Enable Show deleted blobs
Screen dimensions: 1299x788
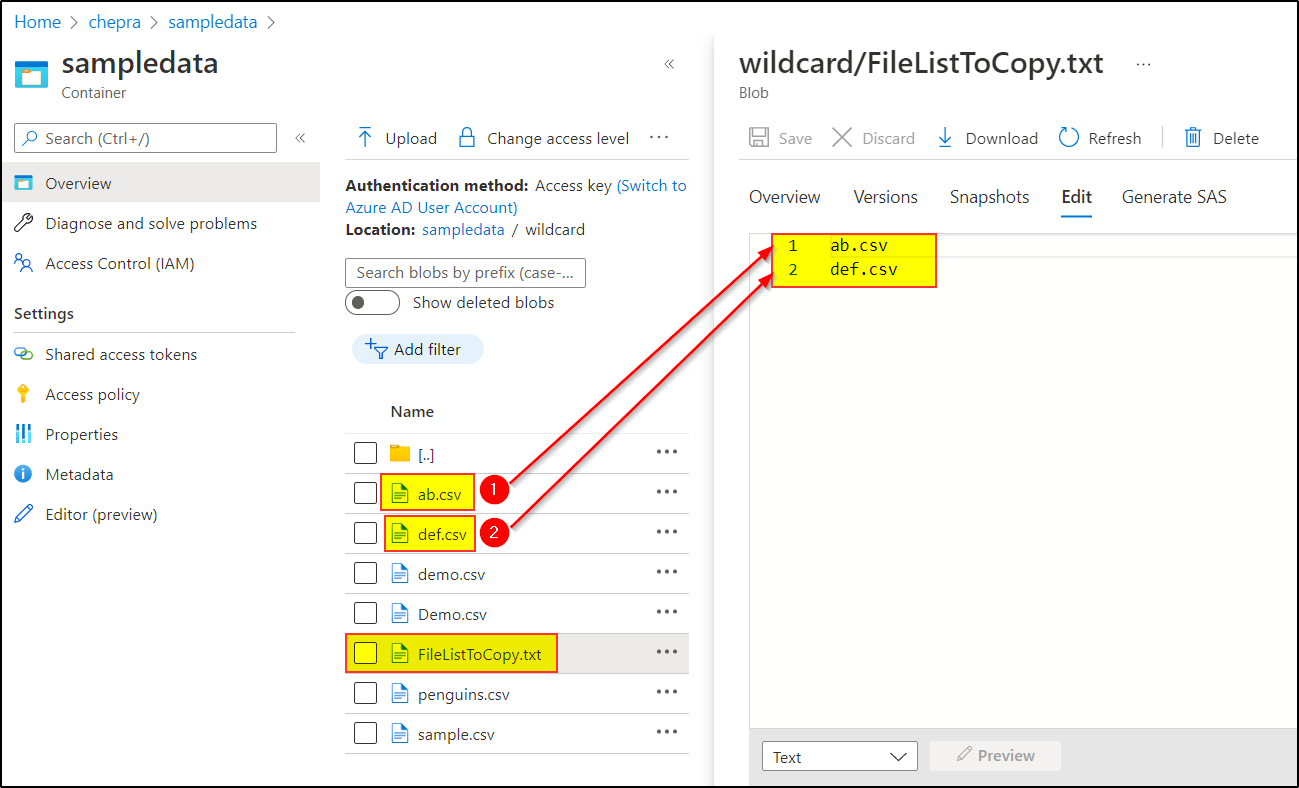[x=372, y=302]
